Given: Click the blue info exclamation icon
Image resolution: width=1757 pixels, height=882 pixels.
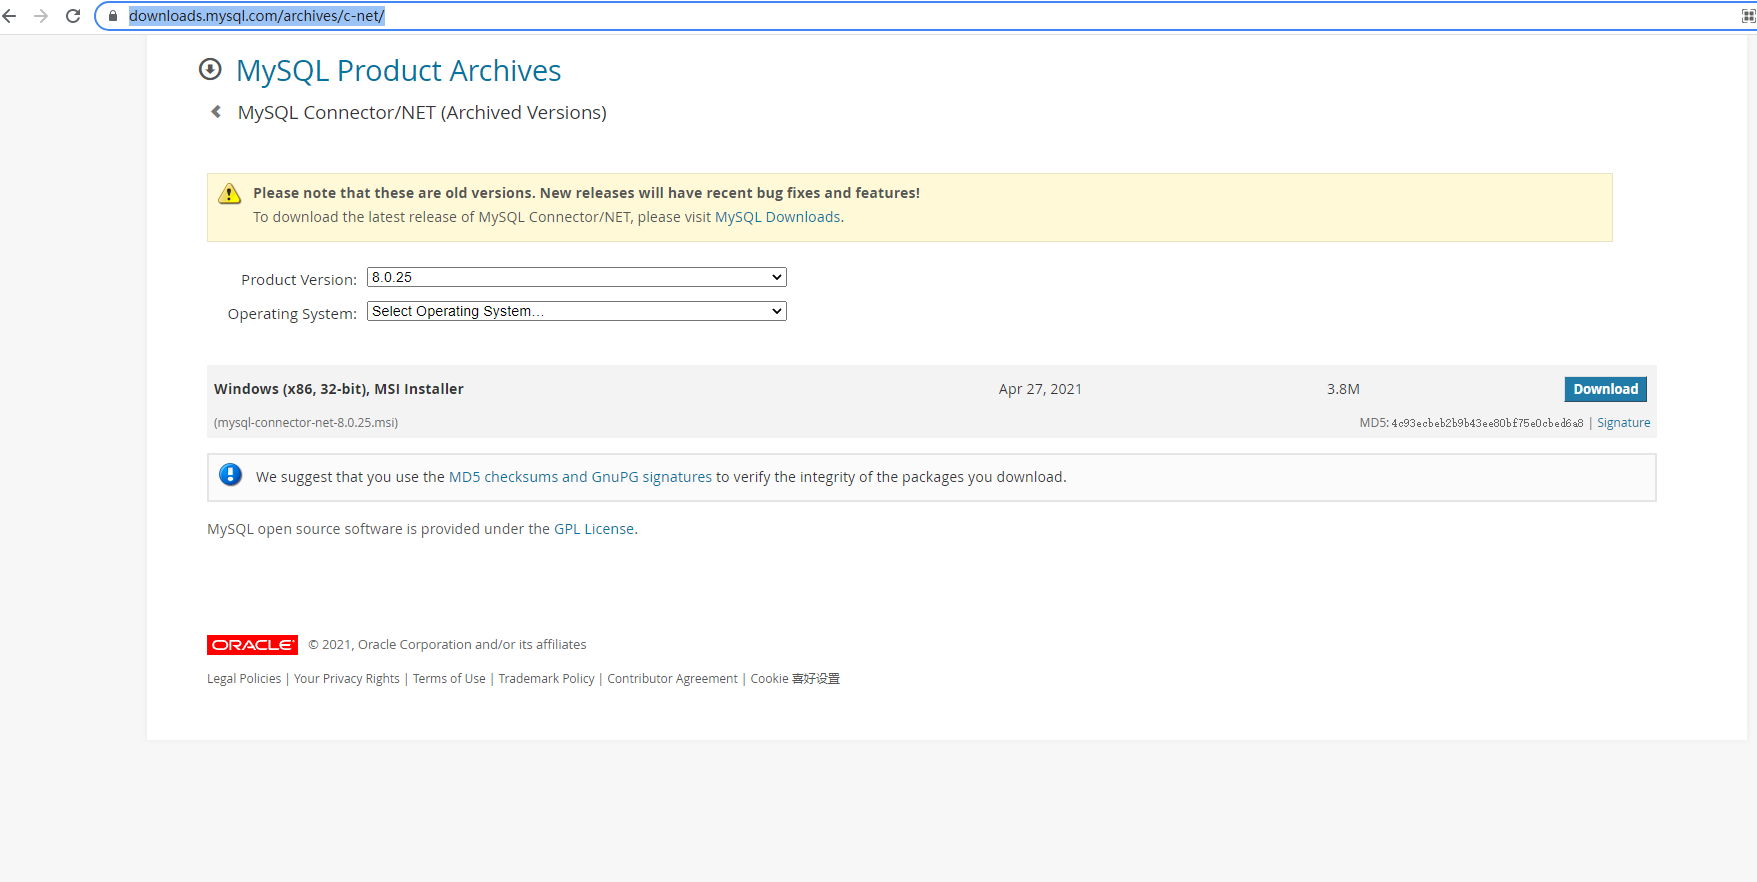Looking at the screenshot, I should click(231, 475).
